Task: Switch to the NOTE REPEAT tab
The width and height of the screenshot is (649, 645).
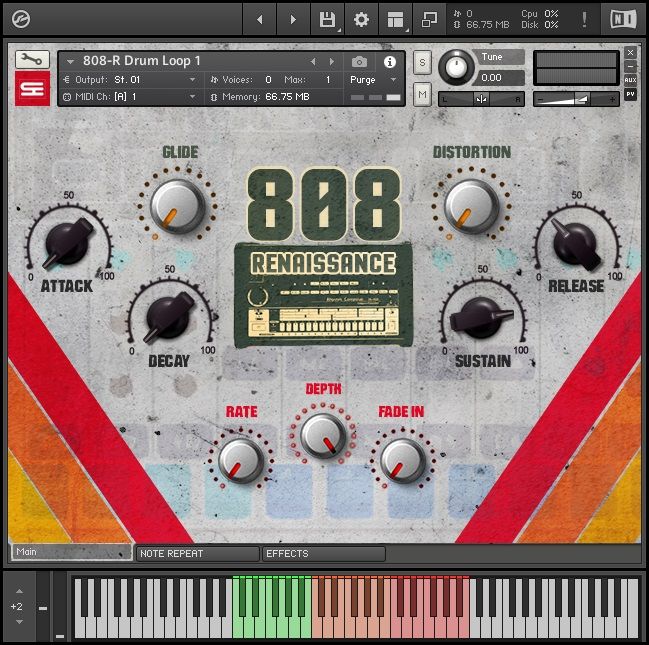Action: tap(197, 553)
